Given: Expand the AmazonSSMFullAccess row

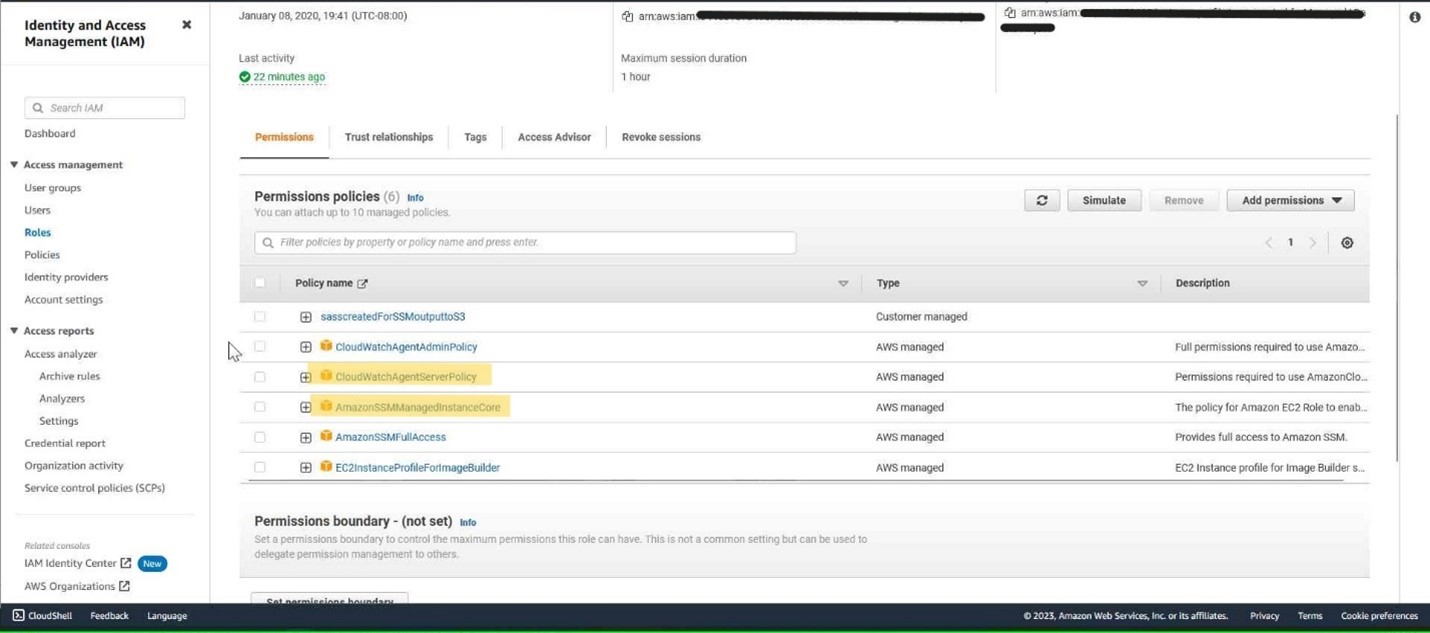Looking at the screenshot, I should 305,437.
